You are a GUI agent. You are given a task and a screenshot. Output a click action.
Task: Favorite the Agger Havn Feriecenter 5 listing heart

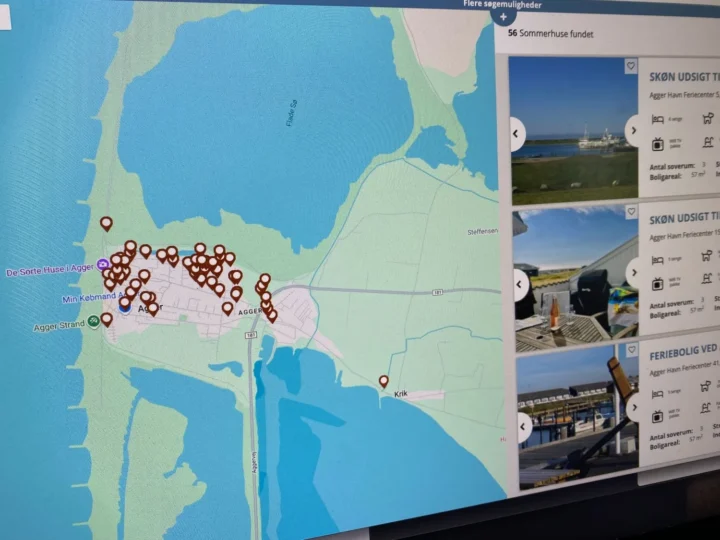pos(631,66)
